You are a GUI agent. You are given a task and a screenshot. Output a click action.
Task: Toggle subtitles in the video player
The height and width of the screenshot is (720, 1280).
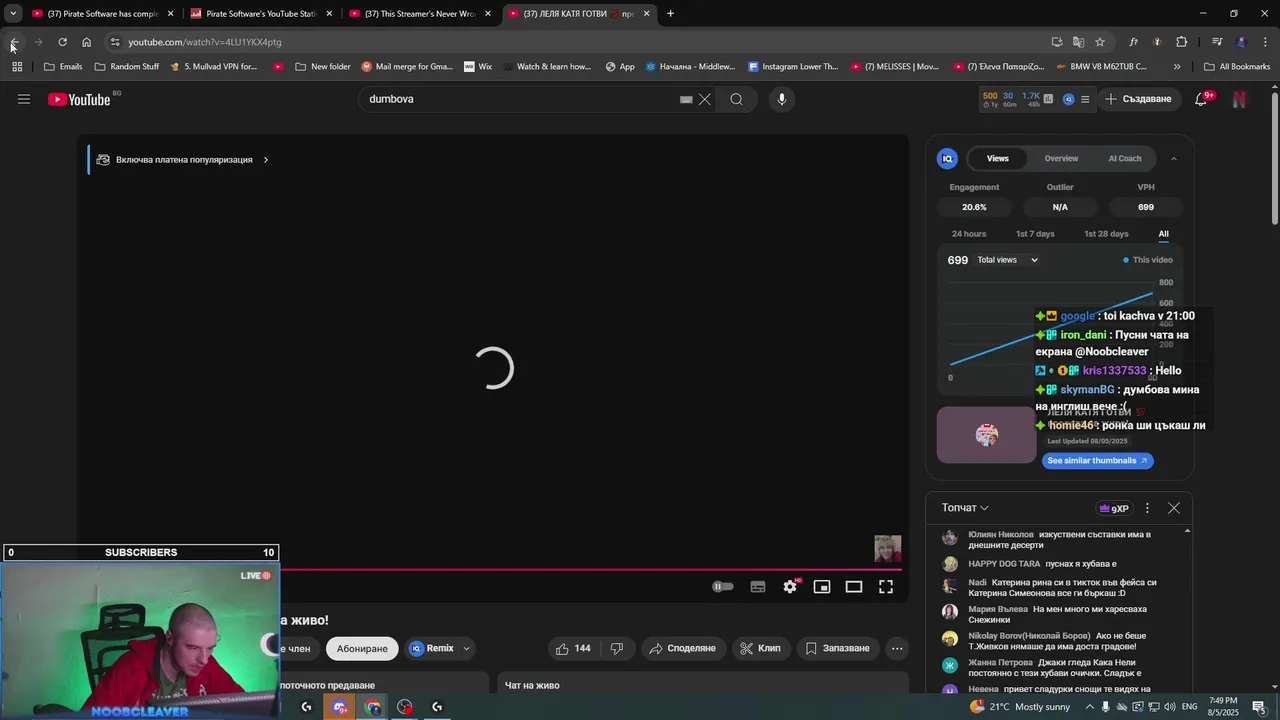coord(758,587)
